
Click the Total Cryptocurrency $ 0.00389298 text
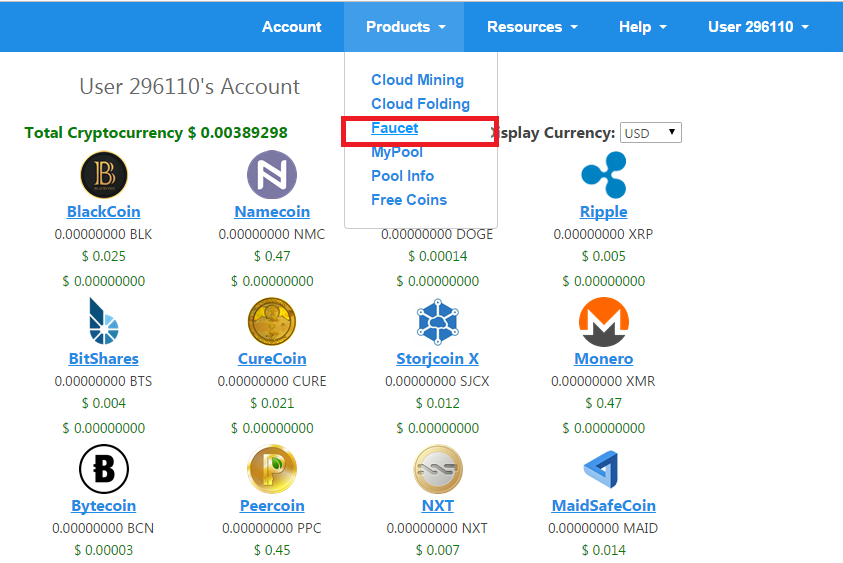[x=156, y=133]
